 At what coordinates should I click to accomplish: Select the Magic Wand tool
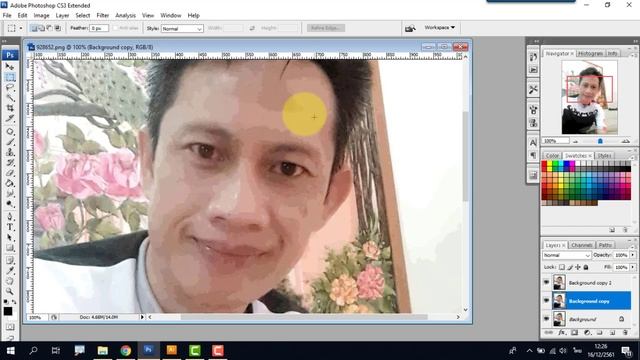[10, 98]
